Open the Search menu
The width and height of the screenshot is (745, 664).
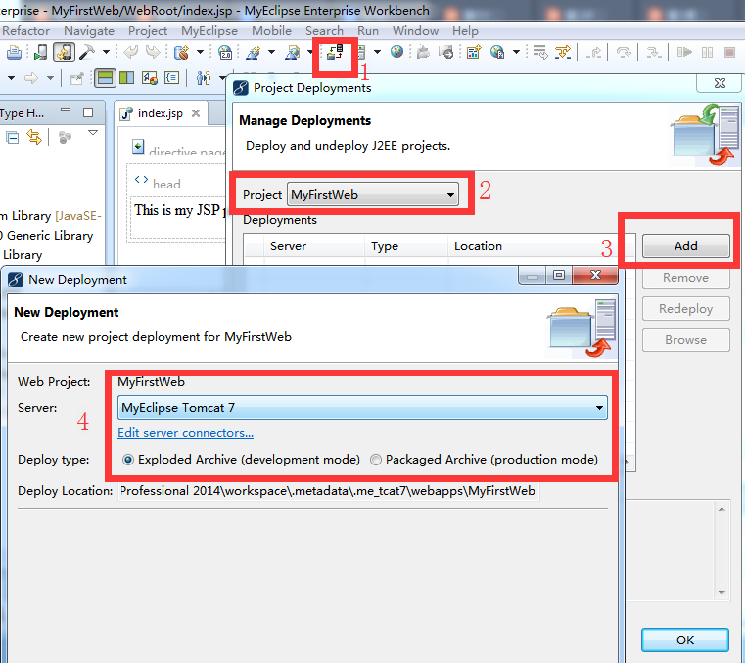[324, 31]
